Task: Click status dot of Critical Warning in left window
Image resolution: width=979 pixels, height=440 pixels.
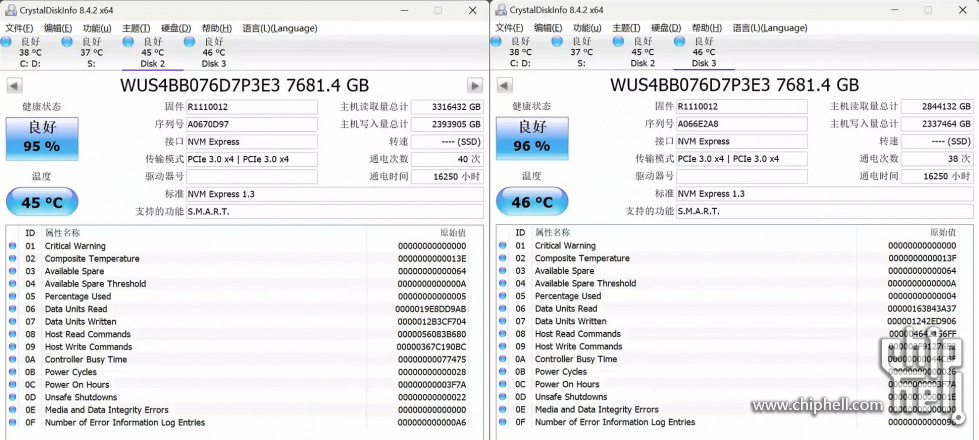Action: pyautogui.click(x=12, y=246)
